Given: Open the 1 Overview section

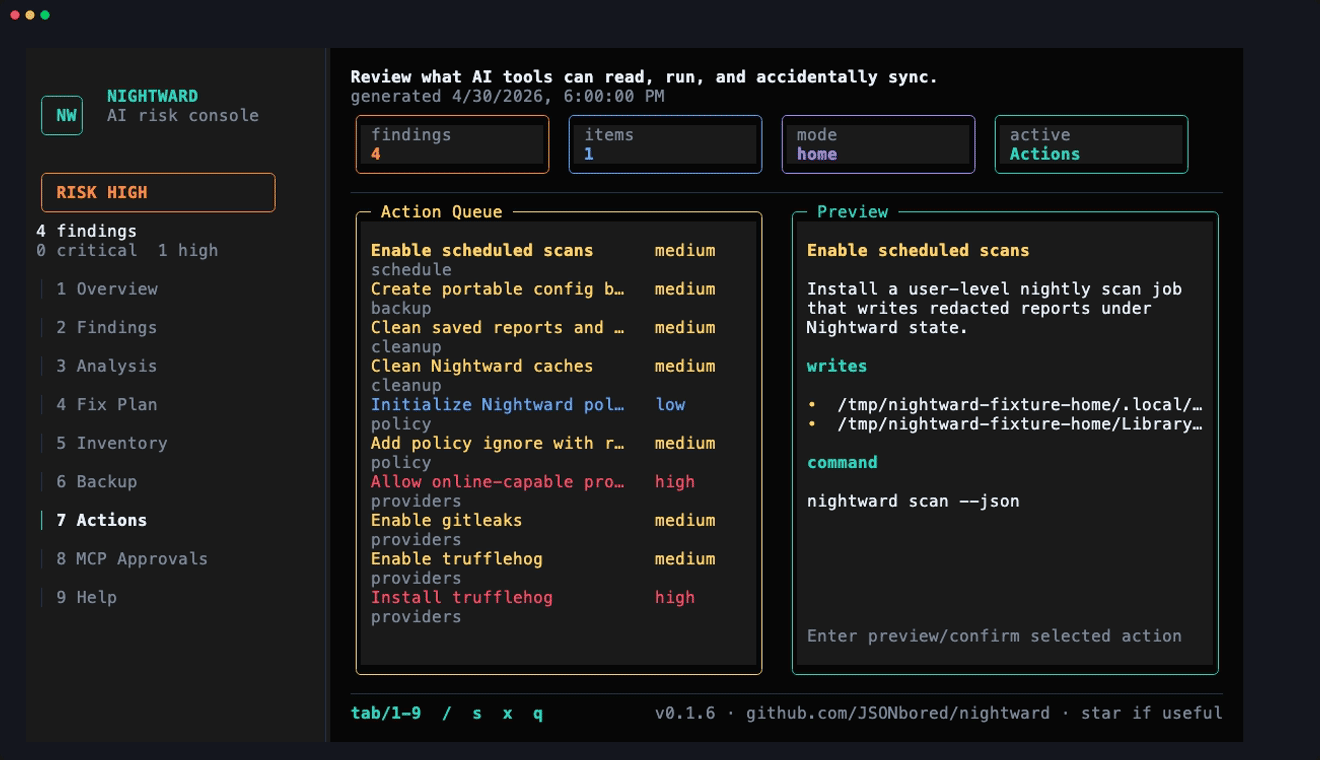Looking at the screenshot, I should (107, 289).
